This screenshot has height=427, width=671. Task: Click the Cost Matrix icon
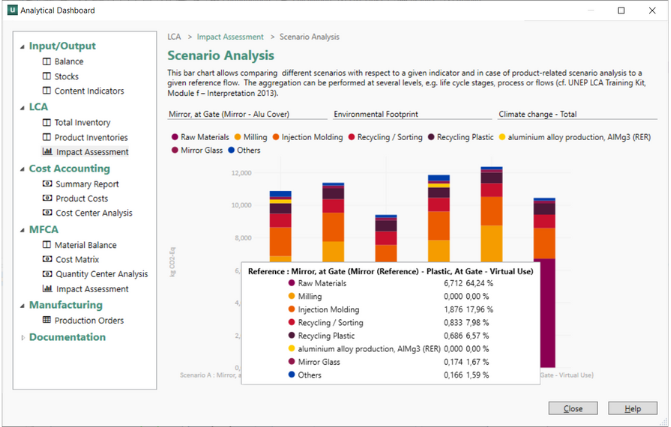pos(47,259)
